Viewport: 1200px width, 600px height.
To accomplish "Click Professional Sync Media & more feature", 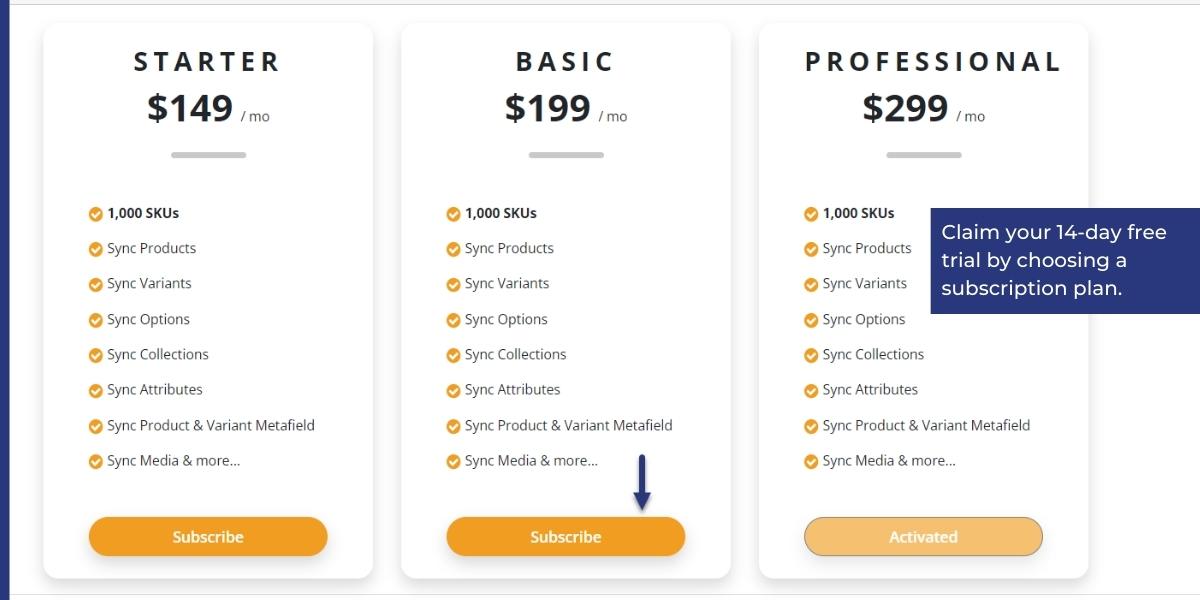I will click(x=889, y=461).
